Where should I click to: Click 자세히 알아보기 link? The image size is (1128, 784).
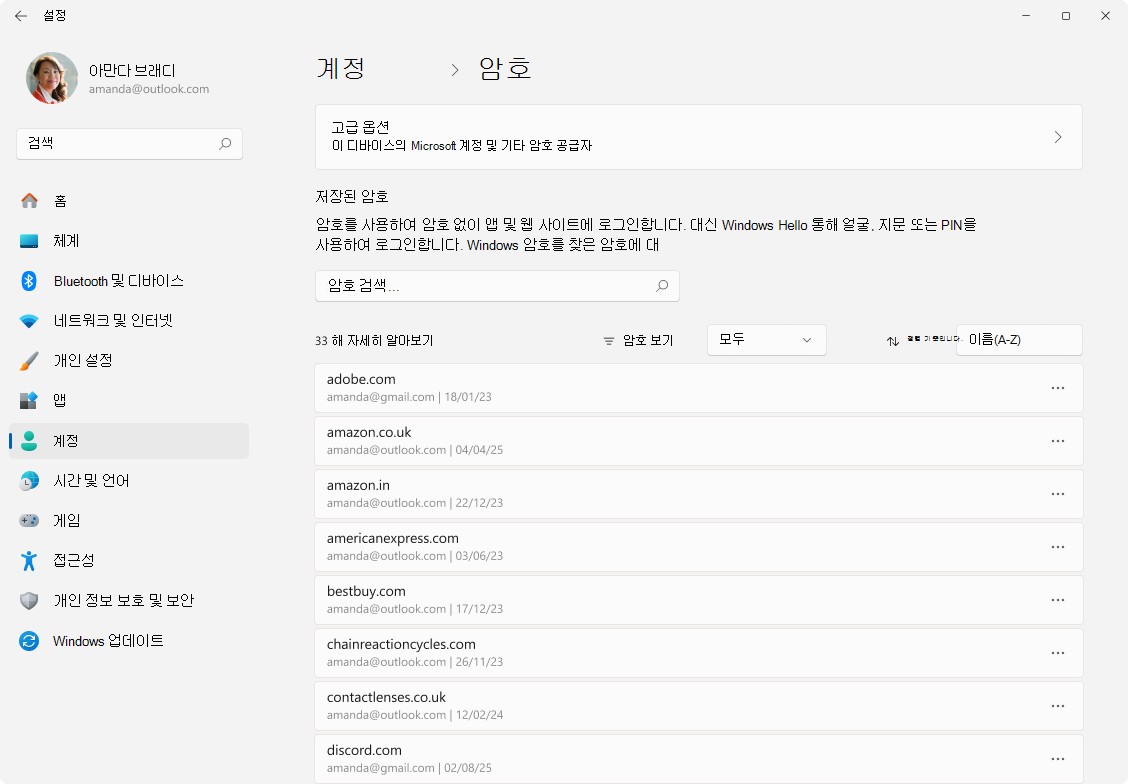pos(391,341)
